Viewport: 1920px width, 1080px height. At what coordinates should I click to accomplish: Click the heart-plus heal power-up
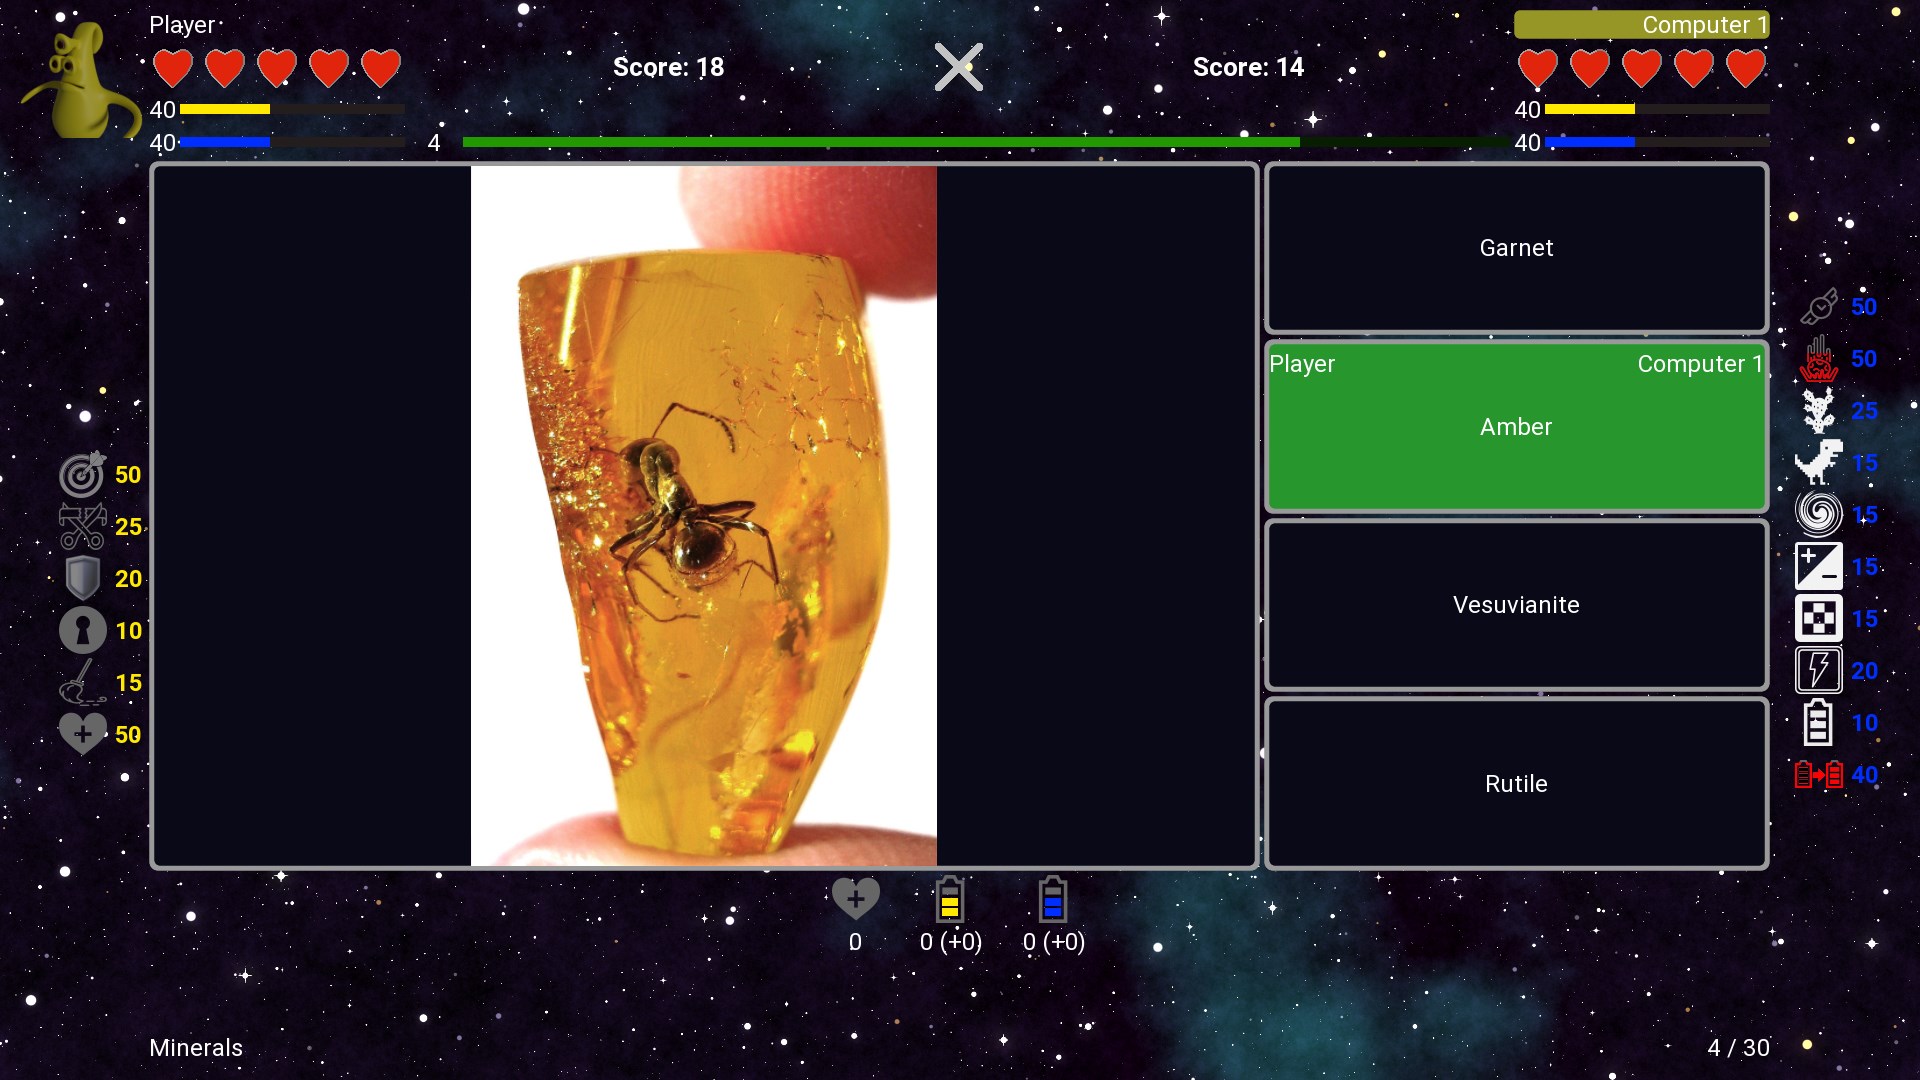(x=82, y=735)
